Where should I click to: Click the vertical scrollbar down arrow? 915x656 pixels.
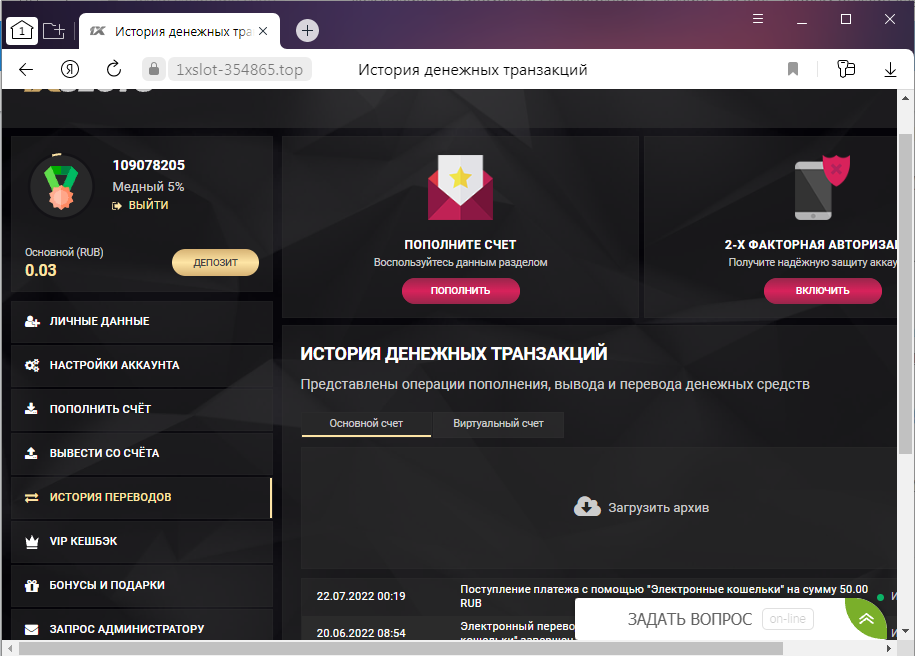click(x=905, y=631)
